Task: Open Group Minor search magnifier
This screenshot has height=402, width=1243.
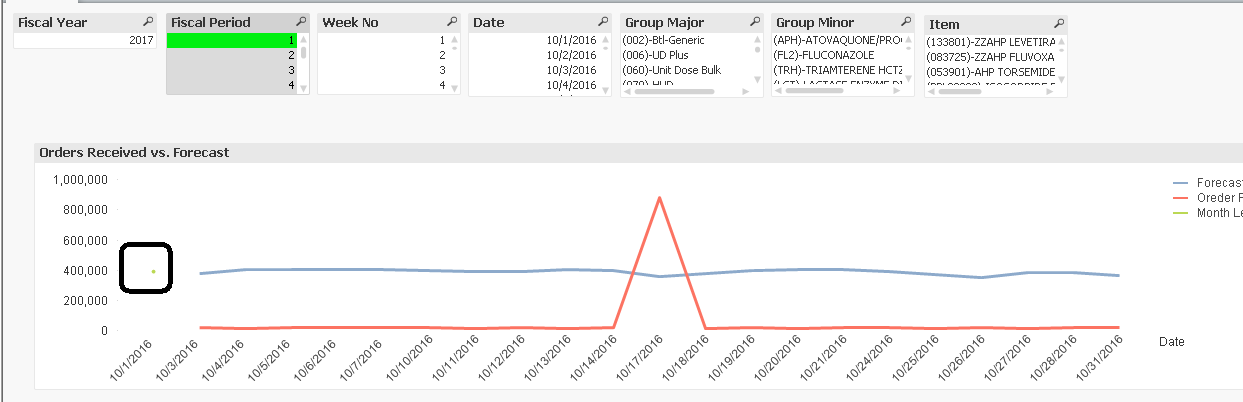Action: 905,22
